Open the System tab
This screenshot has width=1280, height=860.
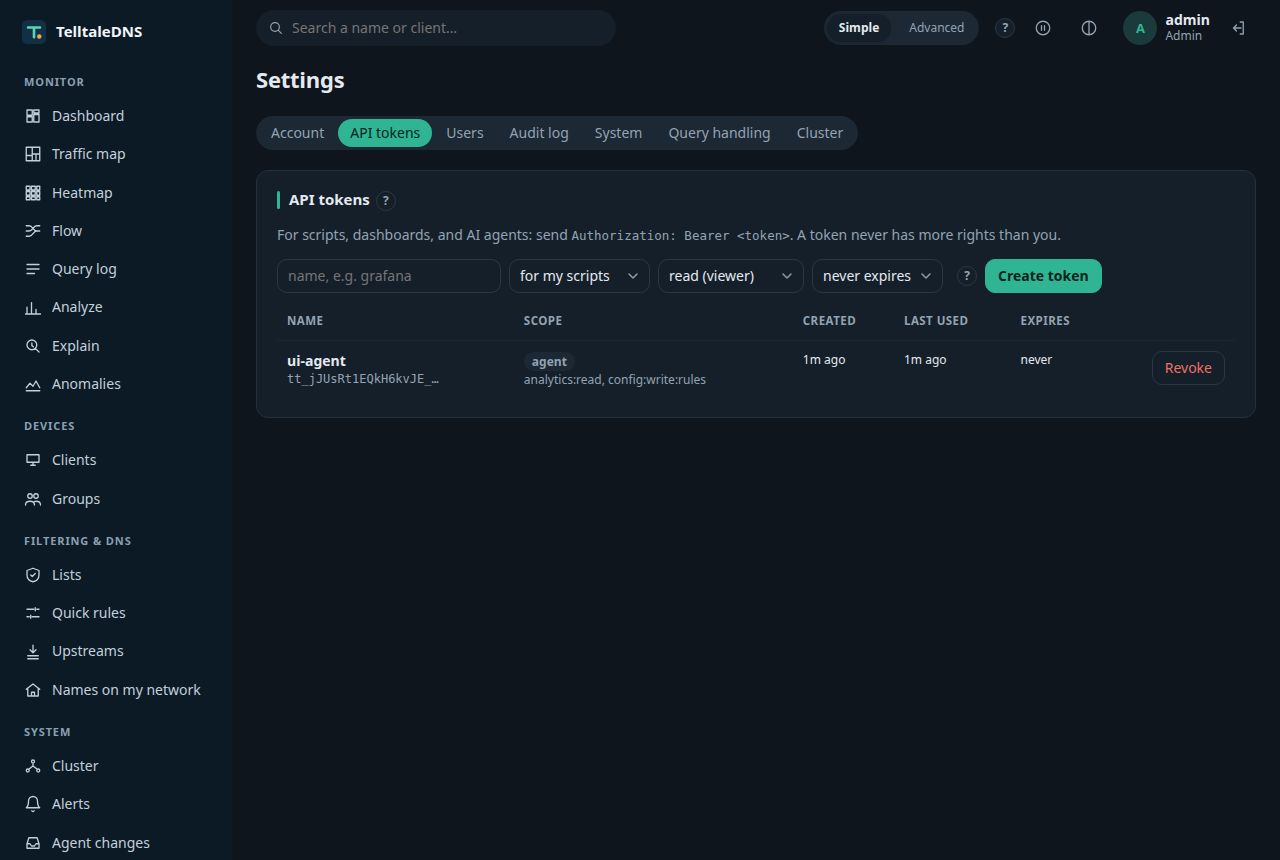618,133
